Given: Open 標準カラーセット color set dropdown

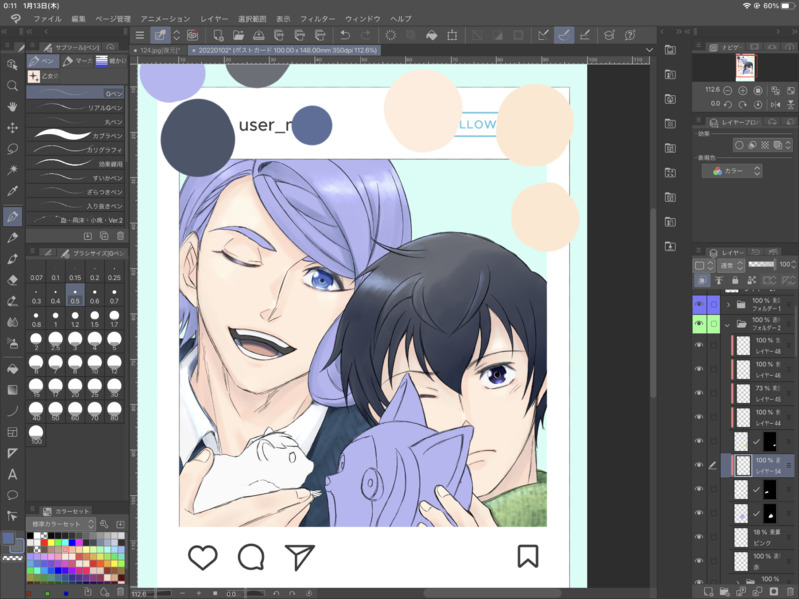Looking at the screenshot, I should pos(61,524).
